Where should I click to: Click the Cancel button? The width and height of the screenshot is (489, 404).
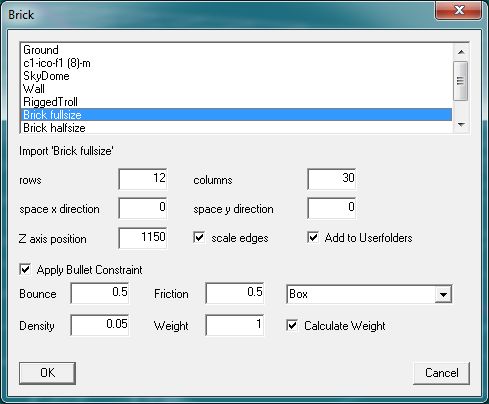click(x=441, y=373)
